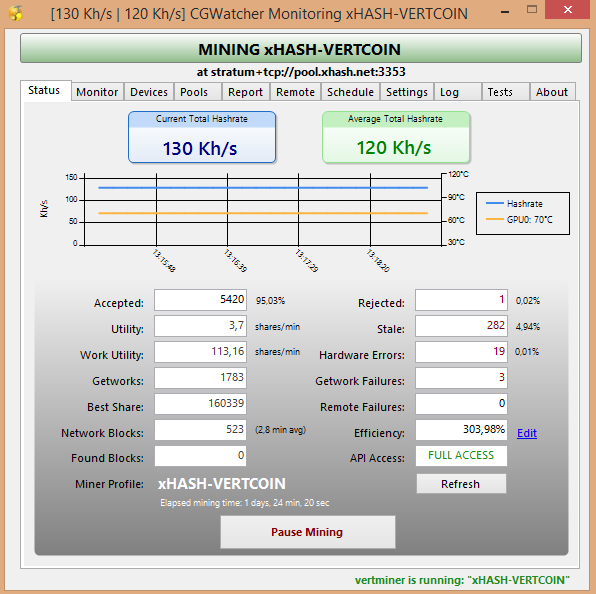Screen dimensions: 596x594
Task: Open the Remote tab
Action: (x=295, y=92)
